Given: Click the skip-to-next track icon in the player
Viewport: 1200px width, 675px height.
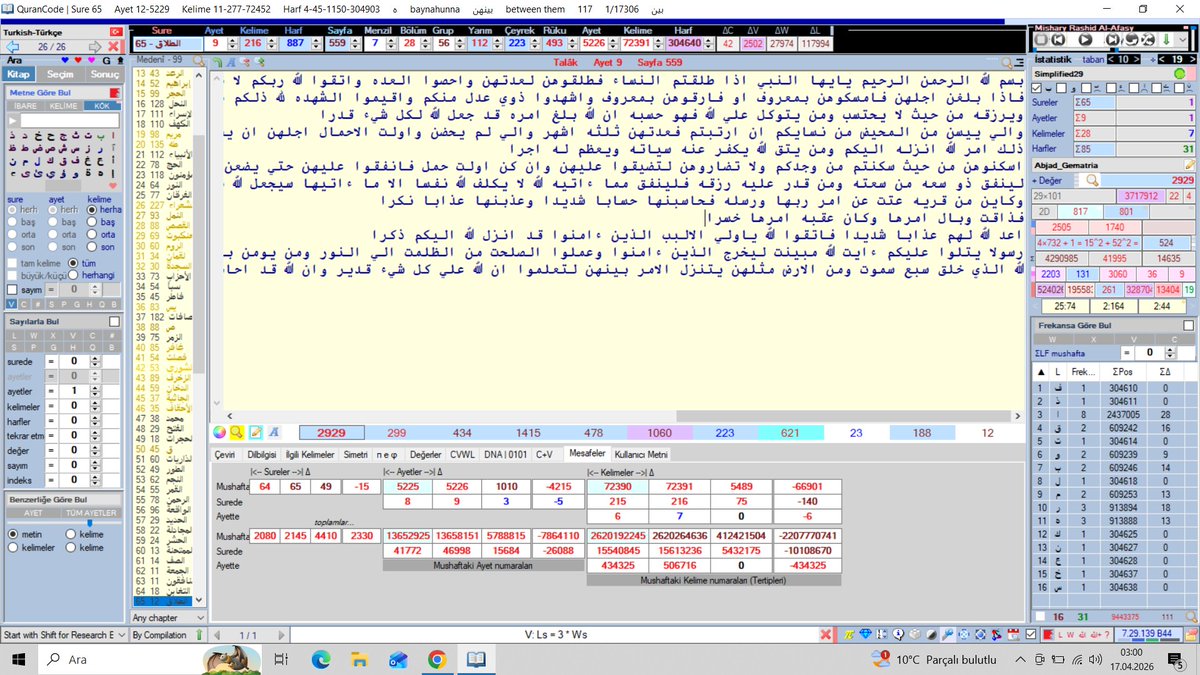Looking at the screenshot, I should click(x=1112, y=40).
